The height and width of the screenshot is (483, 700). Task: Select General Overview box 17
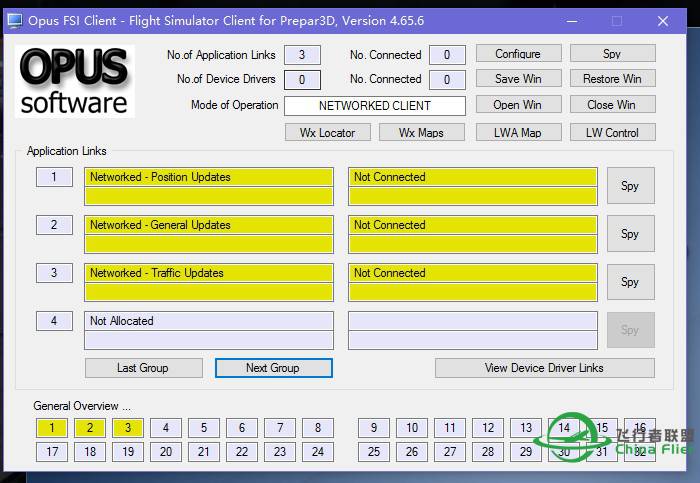(x=52, y=452)
